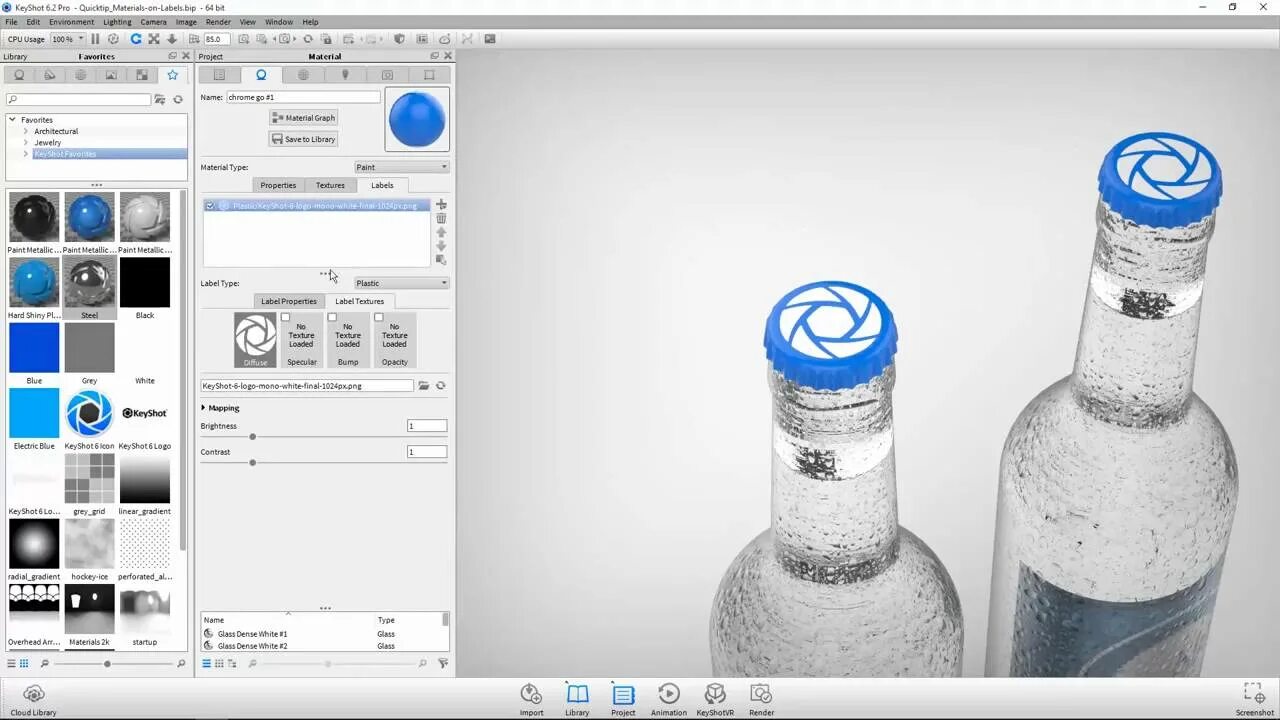
Task: Refresh favorites with icon beside search
Action: coord(178,99)
